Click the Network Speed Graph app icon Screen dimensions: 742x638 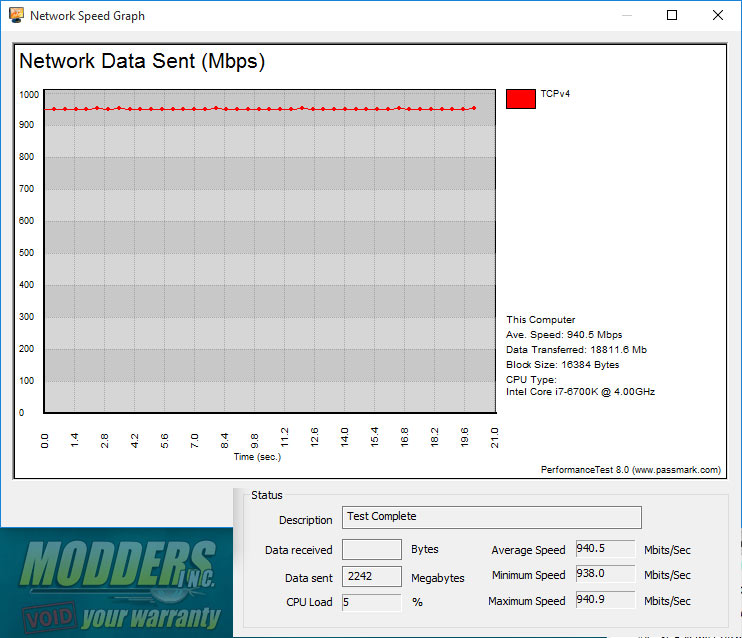point(16,15)
